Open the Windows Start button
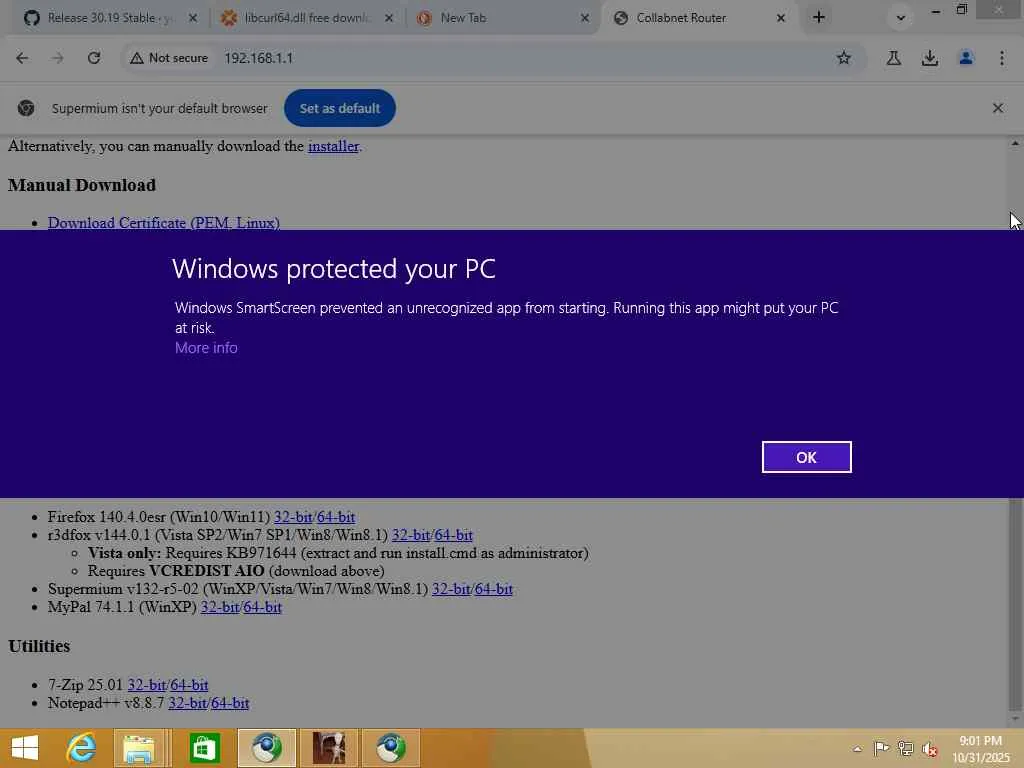This screenshot has height=768, width=1024. 25,748
